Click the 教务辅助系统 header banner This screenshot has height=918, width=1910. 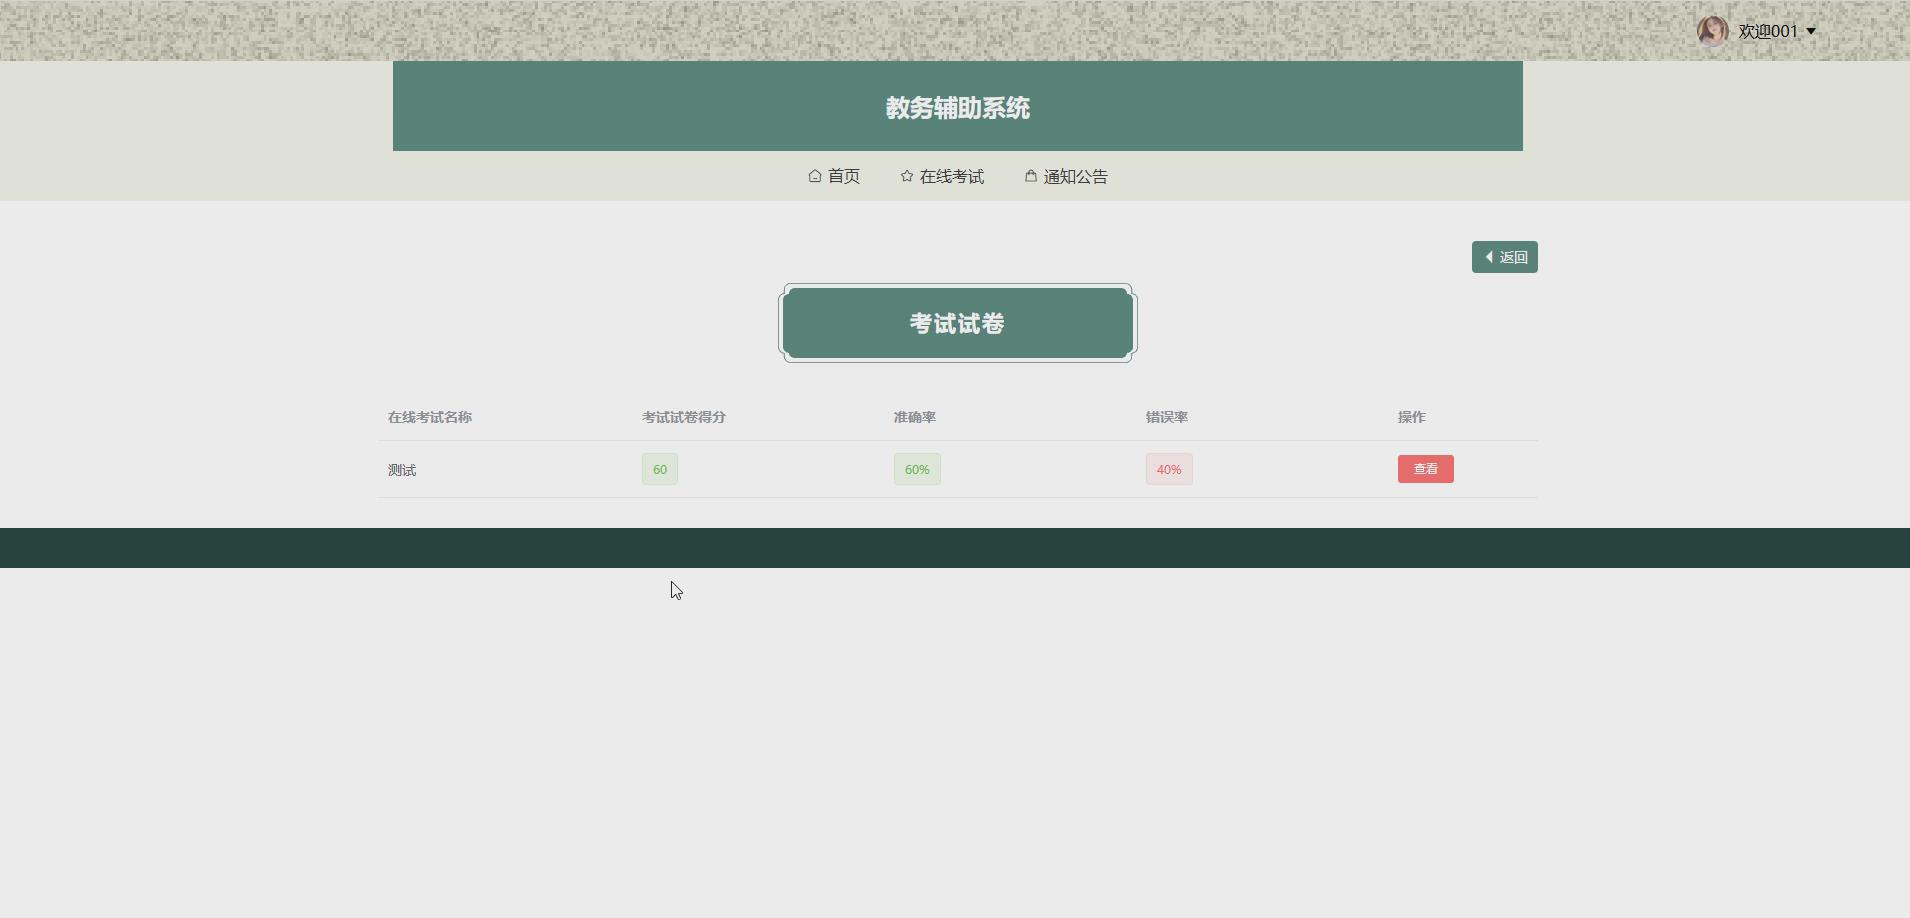[957, 107]
